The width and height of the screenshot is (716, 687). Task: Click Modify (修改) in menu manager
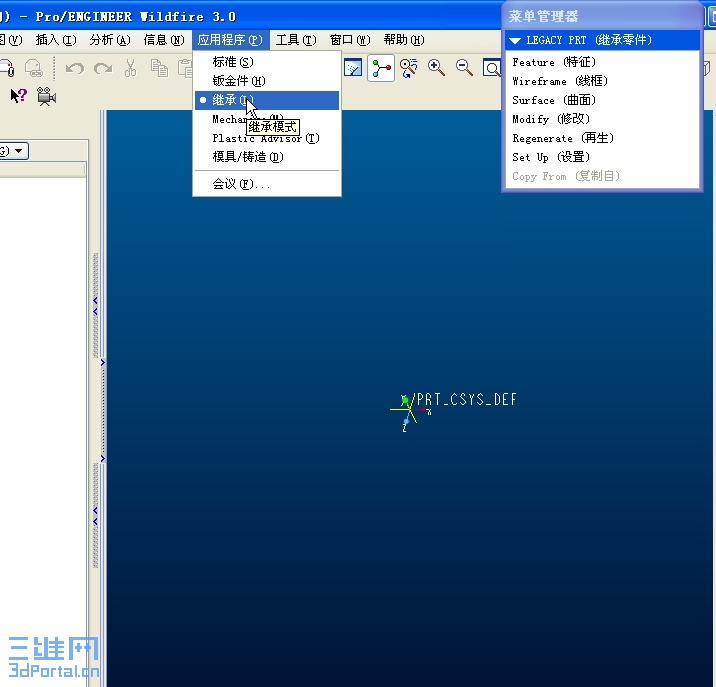(602, 119)
